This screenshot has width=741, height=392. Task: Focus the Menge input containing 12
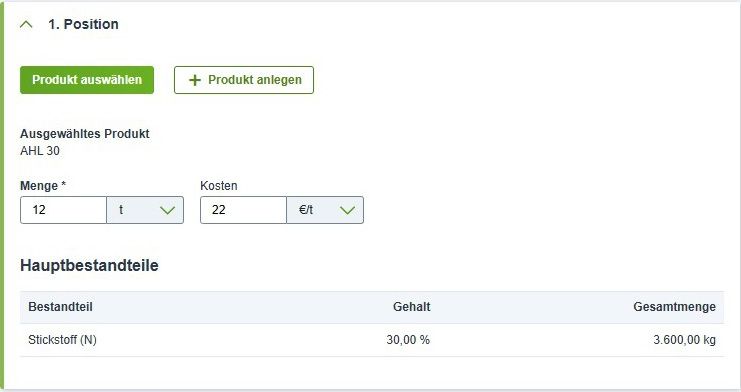[63, 210]
